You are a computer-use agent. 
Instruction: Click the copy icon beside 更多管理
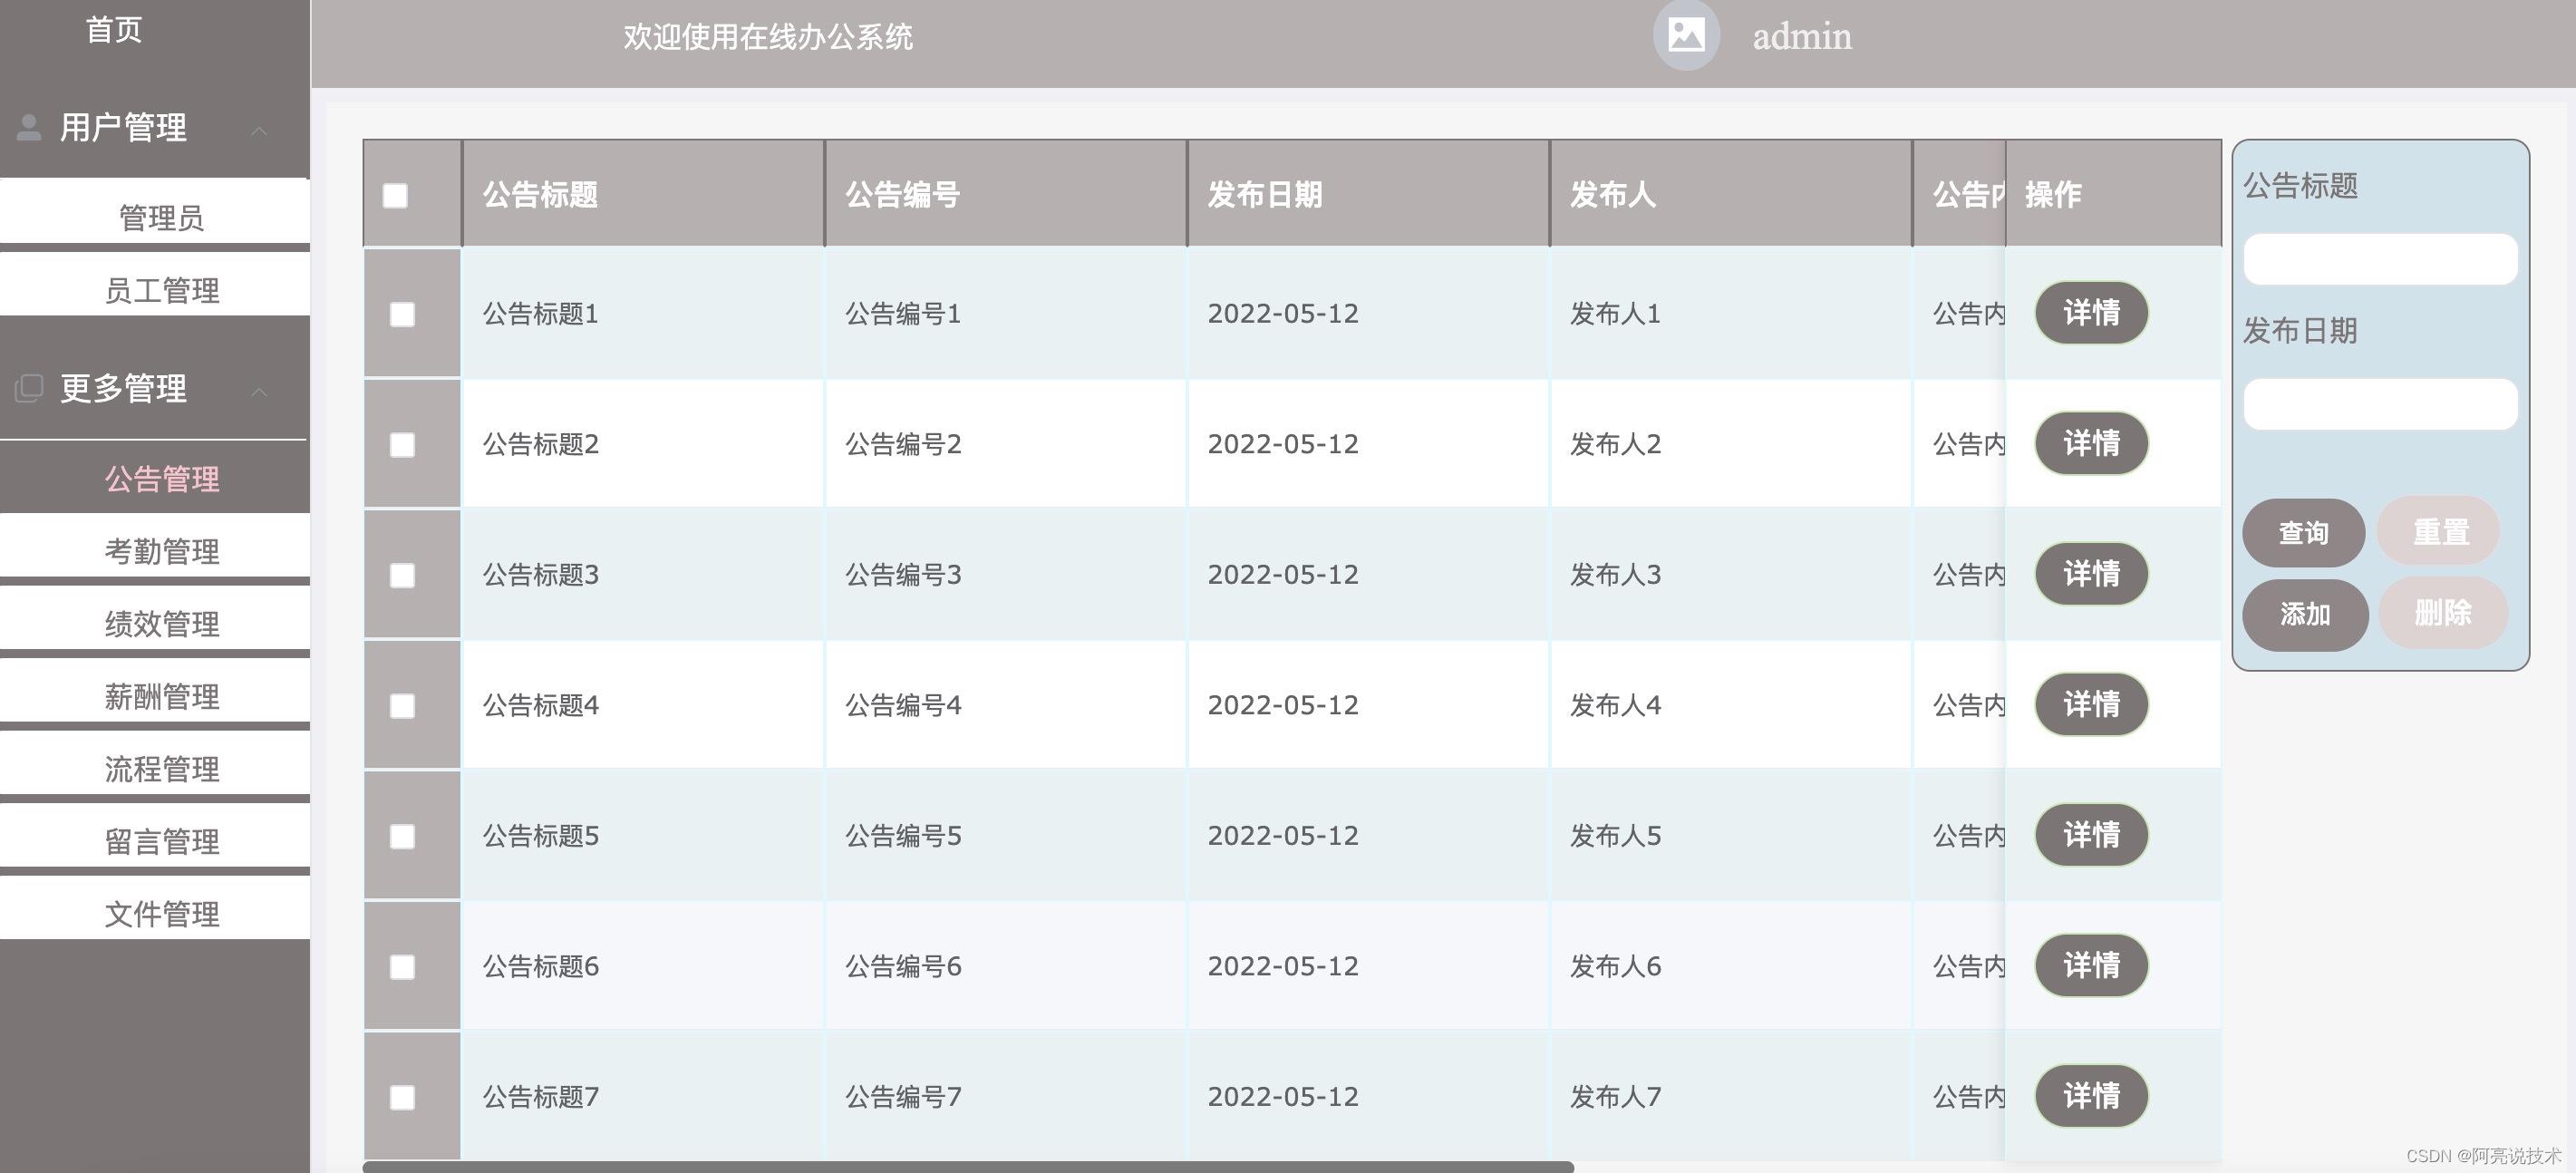pos(29,388)
